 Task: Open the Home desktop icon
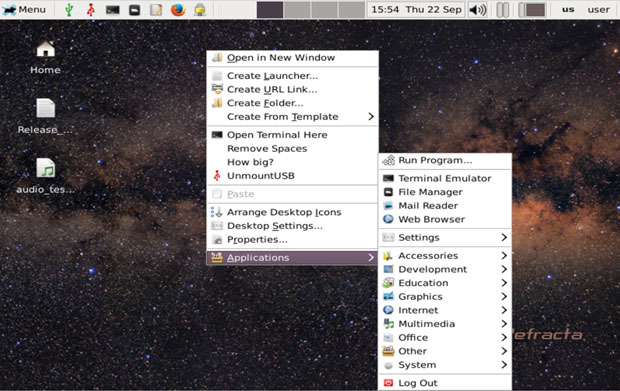point(45,57)
